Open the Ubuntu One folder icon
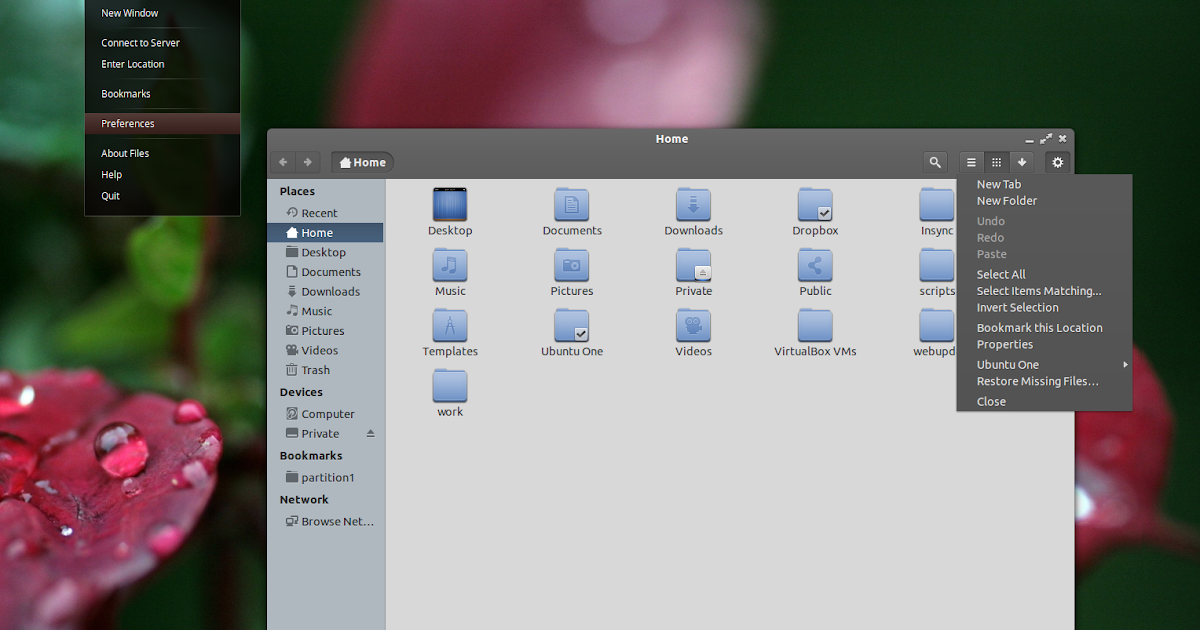The height and width of the screenshot is (630, 1200). [572, 325]
